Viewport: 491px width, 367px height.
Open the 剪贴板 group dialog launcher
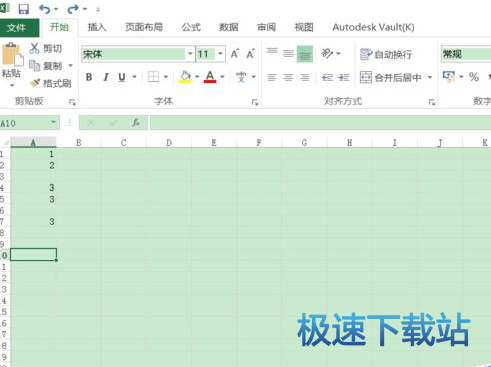(72, 102)
